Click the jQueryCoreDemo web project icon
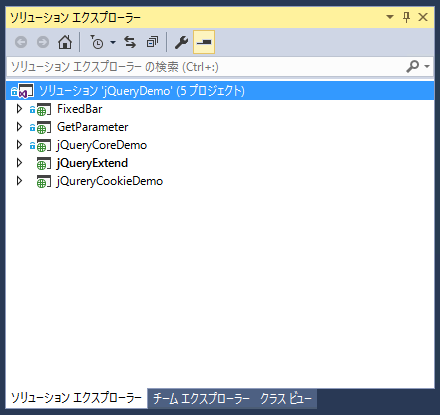Image resolution: width=440 pixels, height=415 pixels. (x=44, y=145)
